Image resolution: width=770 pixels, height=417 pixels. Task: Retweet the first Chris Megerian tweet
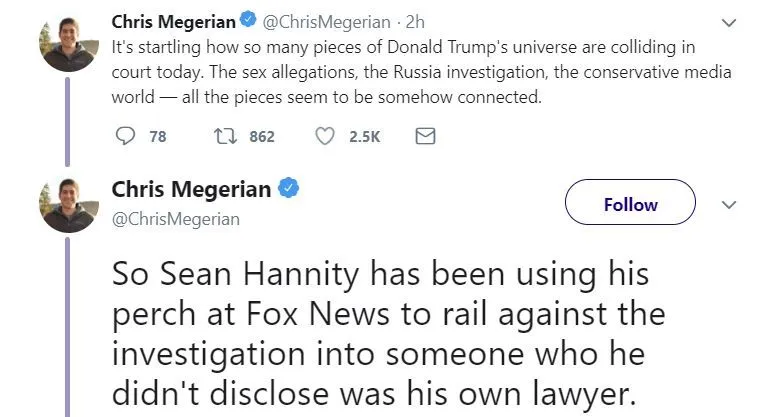coord(226,137)
